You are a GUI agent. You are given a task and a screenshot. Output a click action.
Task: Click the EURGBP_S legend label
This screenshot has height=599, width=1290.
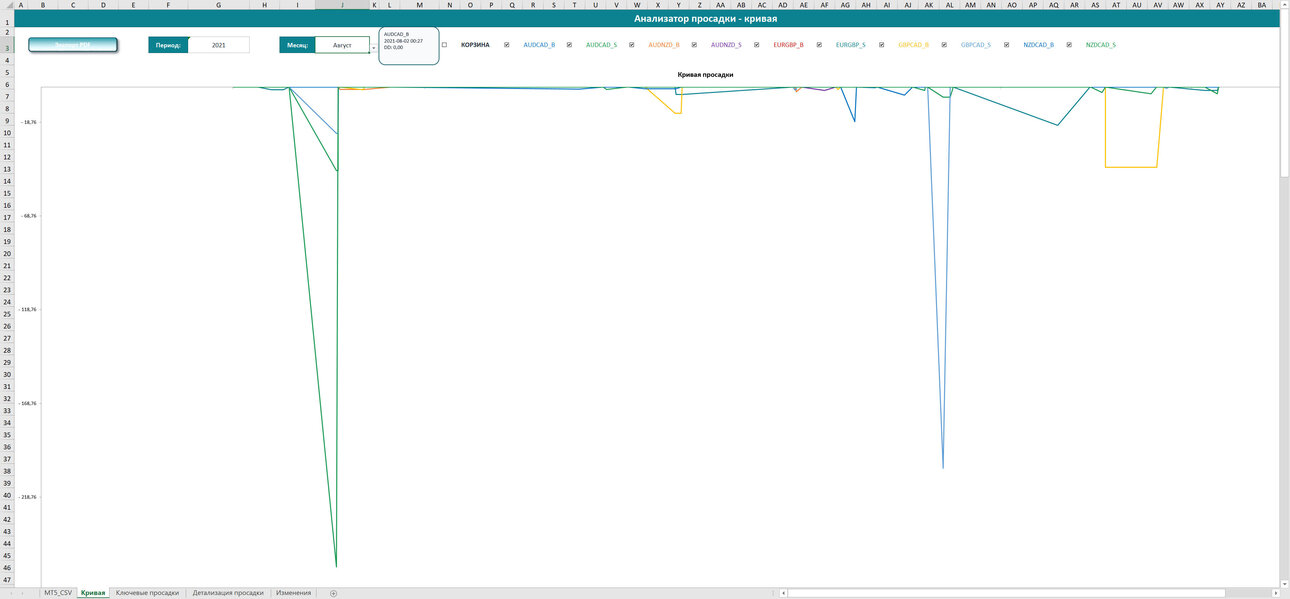click(851, 45)
